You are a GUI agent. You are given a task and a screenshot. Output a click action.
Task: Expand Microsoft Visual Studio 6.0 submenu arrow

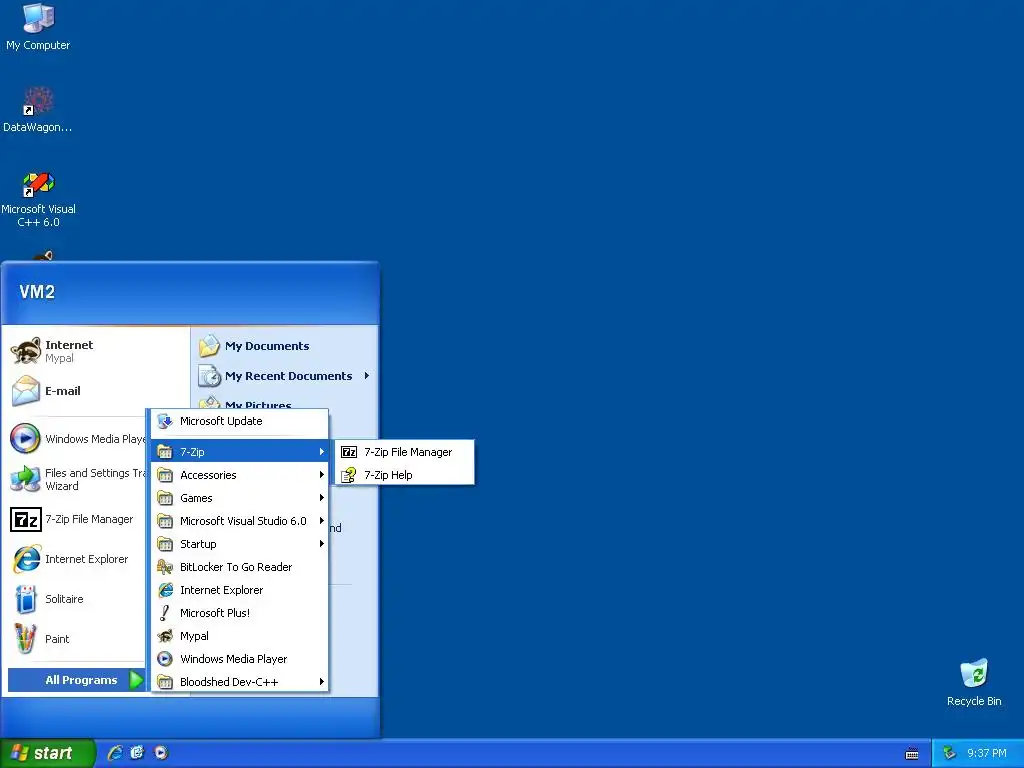tap(321, 520)
